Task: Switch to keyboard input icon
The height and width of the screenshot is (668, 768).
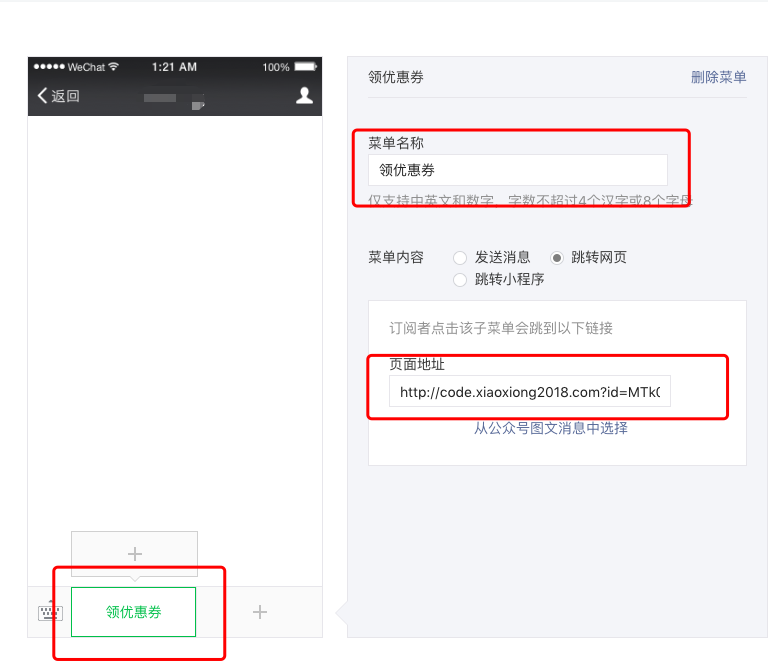Action: coord(50,612)
